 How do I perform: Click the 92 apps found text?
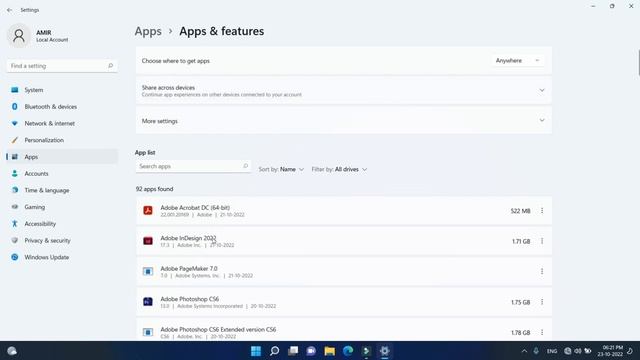pyautogui.click(x=155, y=189)
